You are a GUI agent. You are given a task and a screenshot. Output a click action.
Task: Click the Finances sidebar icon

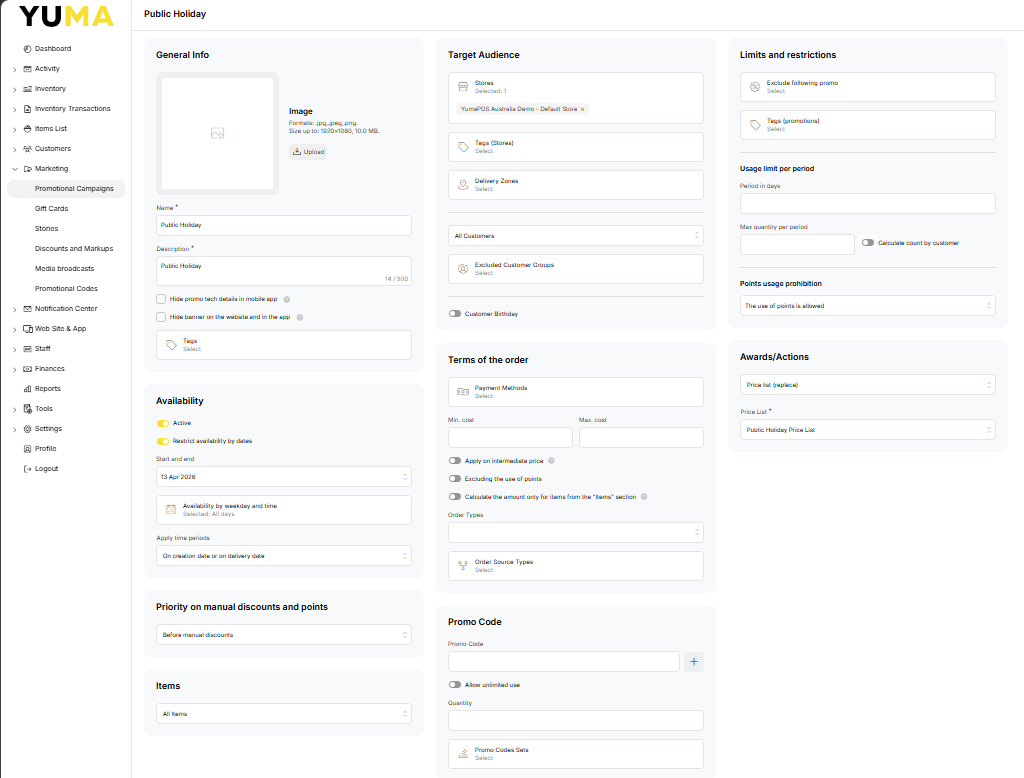[x=27, y=369]
